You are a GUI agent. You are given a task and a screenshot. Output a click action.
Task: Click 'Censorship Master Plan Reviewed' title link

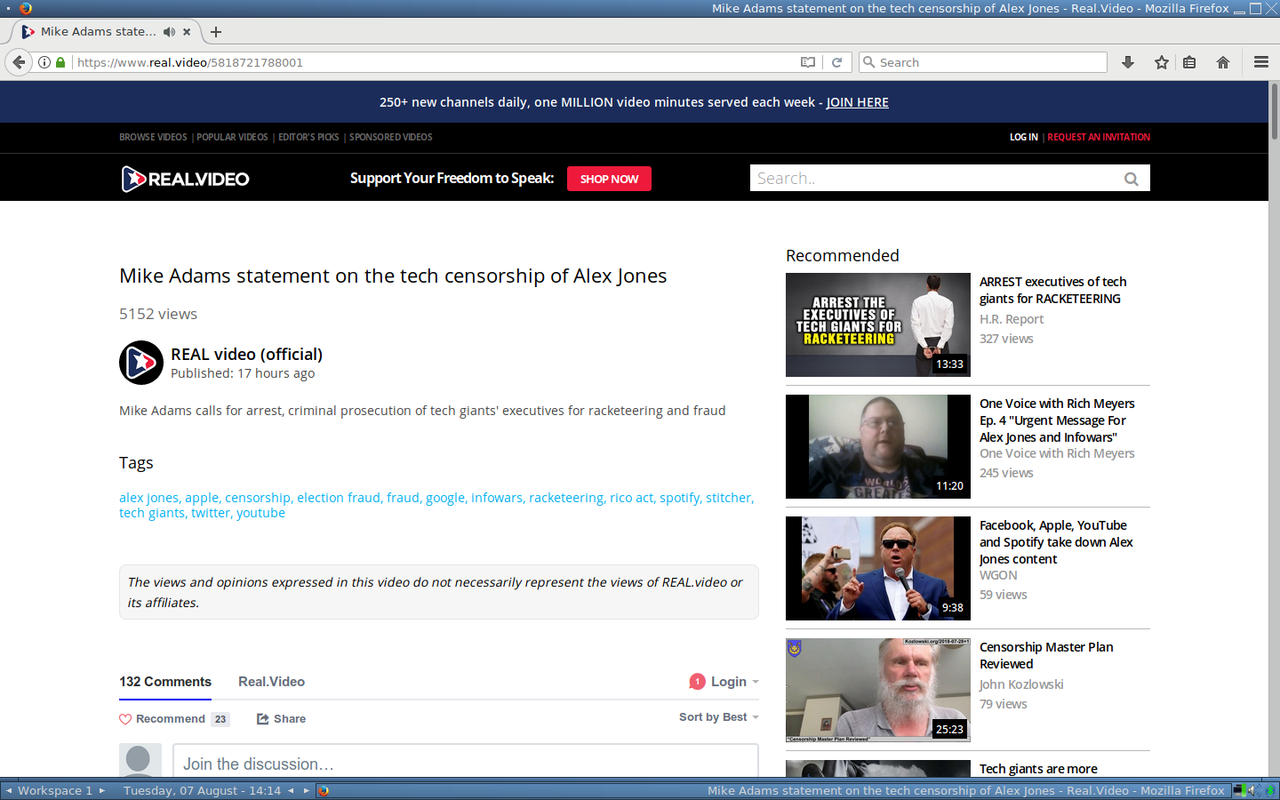[1046, 655]
